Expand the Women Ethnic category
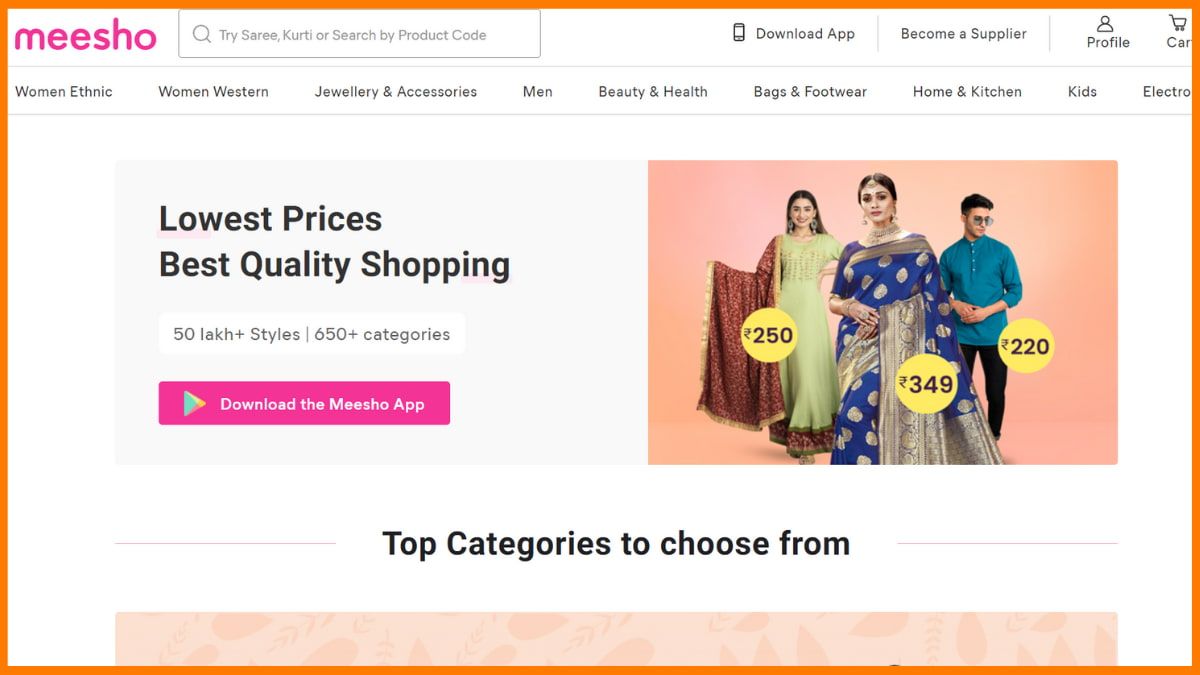The image size is (1200, 675). [64, 91]
